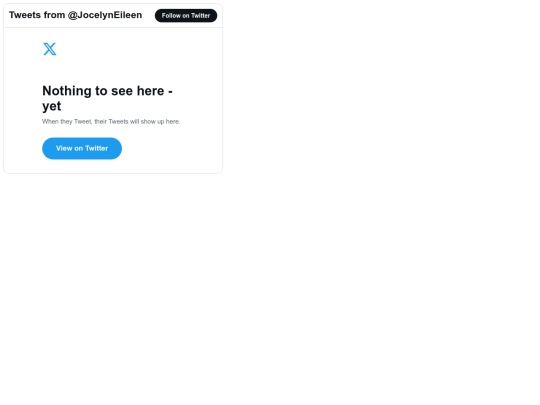Image resolution: width=540 pixels, height=405 pixels.
Task: Click the Tweets from @JocelynEileen header title
Action: click(x=75, y=15)
